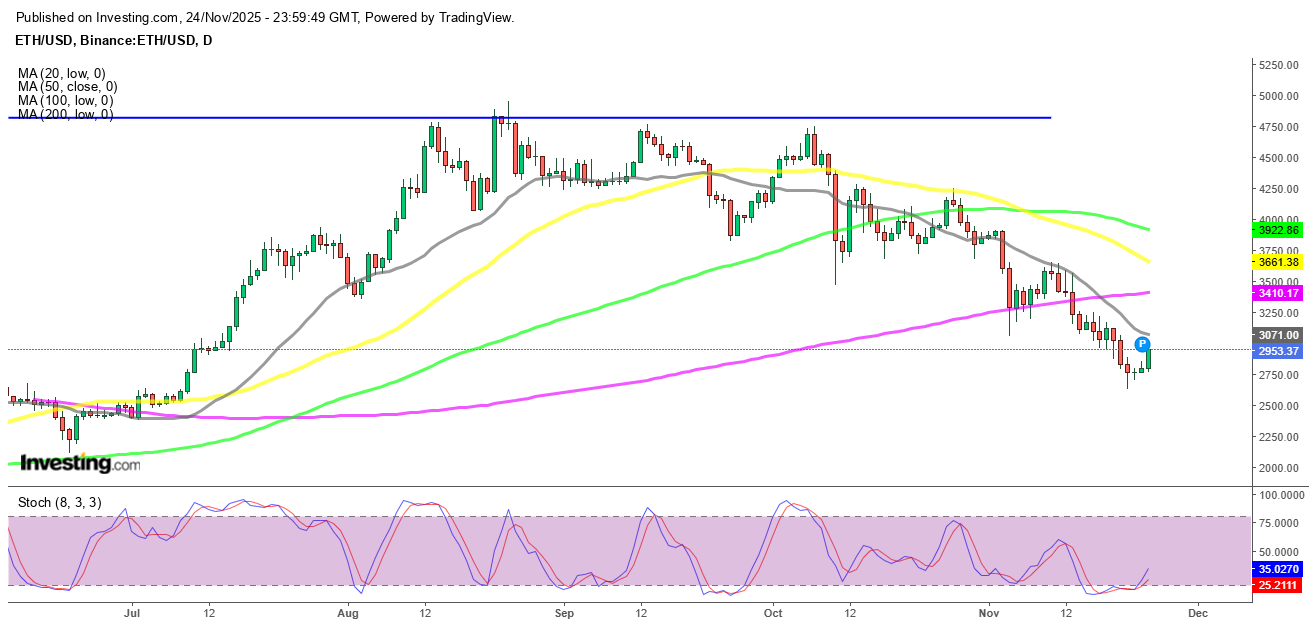Screen dimensions: 1316x626
Task: Toggle the MA (100, low, 0) indicator label
Action: [65, 101]
